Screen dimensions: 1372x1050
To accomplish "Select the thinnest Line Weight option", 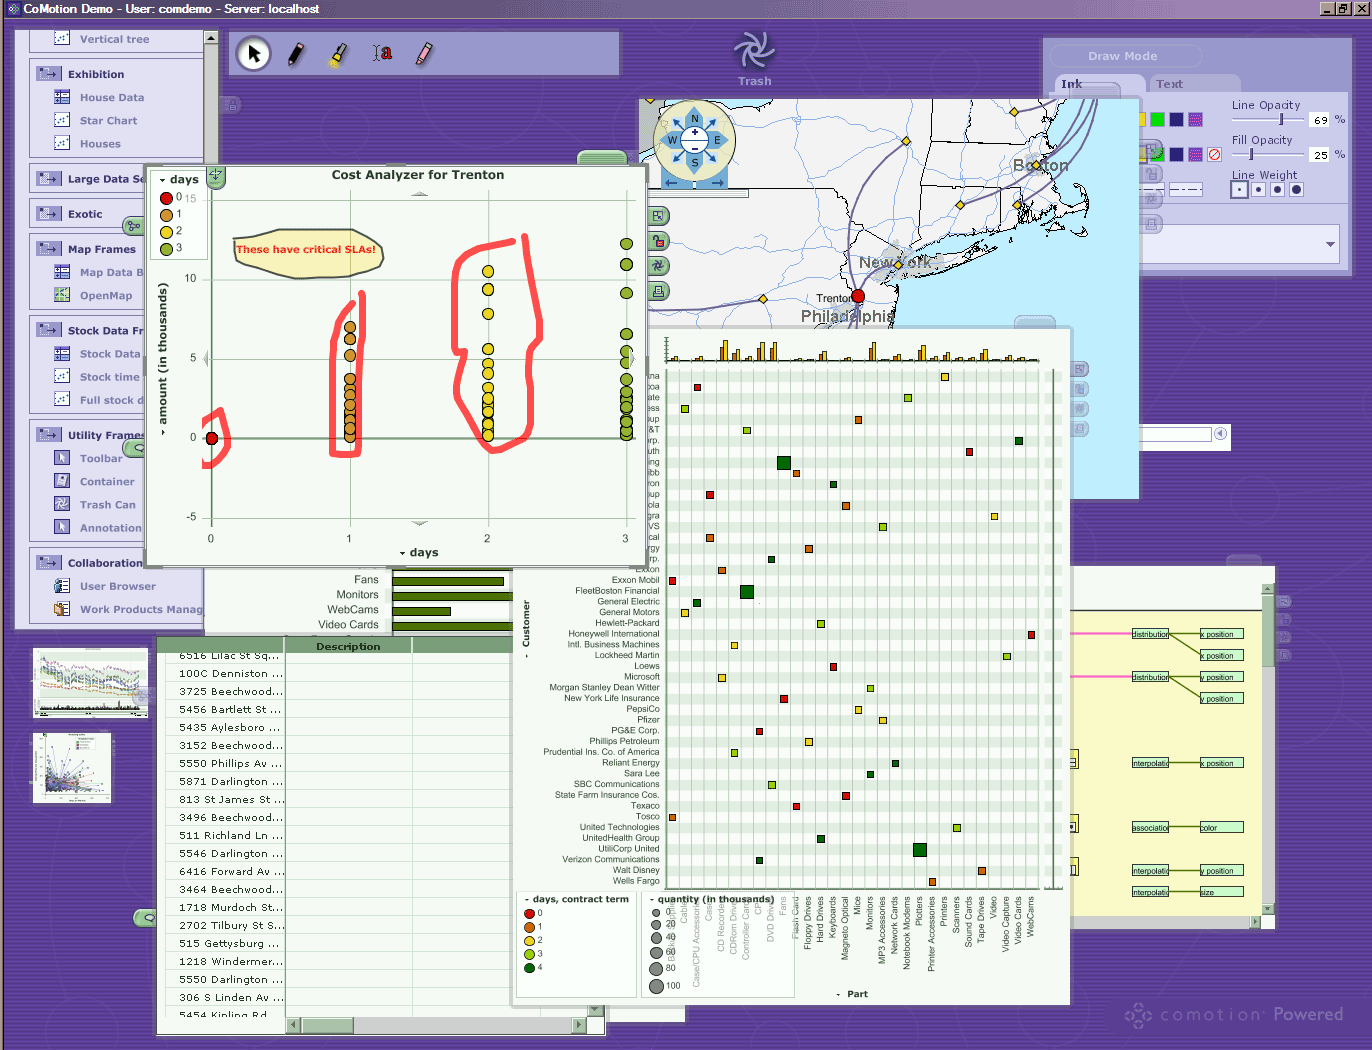I will (x=1239, y=190).
